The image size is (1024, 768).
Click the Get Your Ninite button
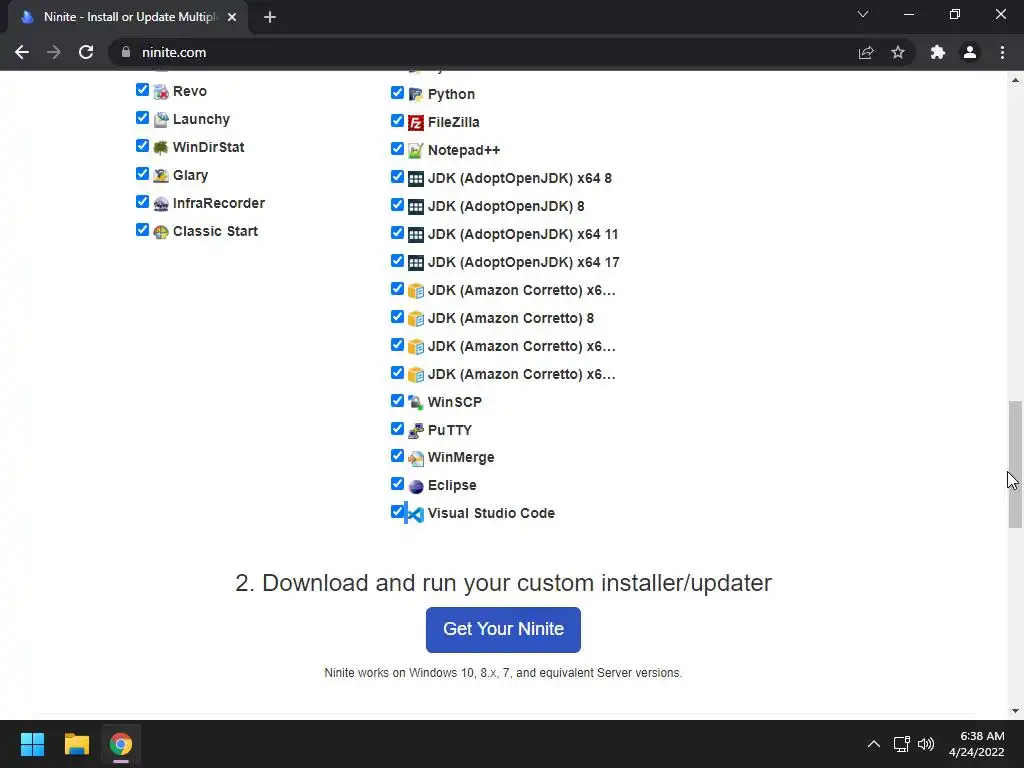pyautogui.click(x=503, y=630)
